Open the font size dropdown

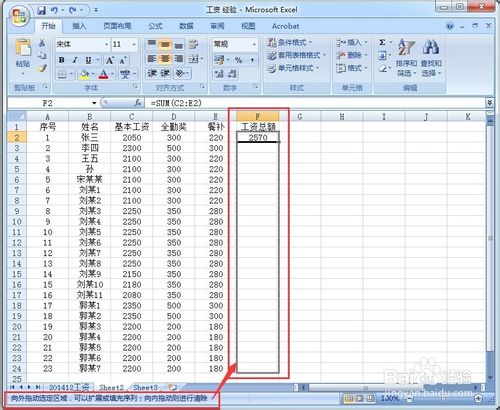pos(134,44)
